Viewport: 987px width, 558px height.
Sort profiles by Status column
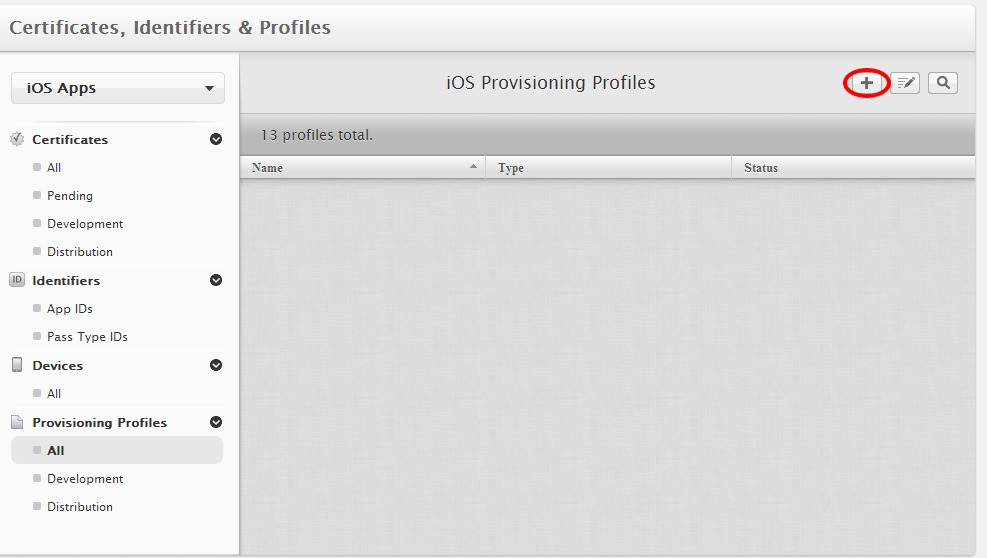pyautogui.click(x=853, y=168)
